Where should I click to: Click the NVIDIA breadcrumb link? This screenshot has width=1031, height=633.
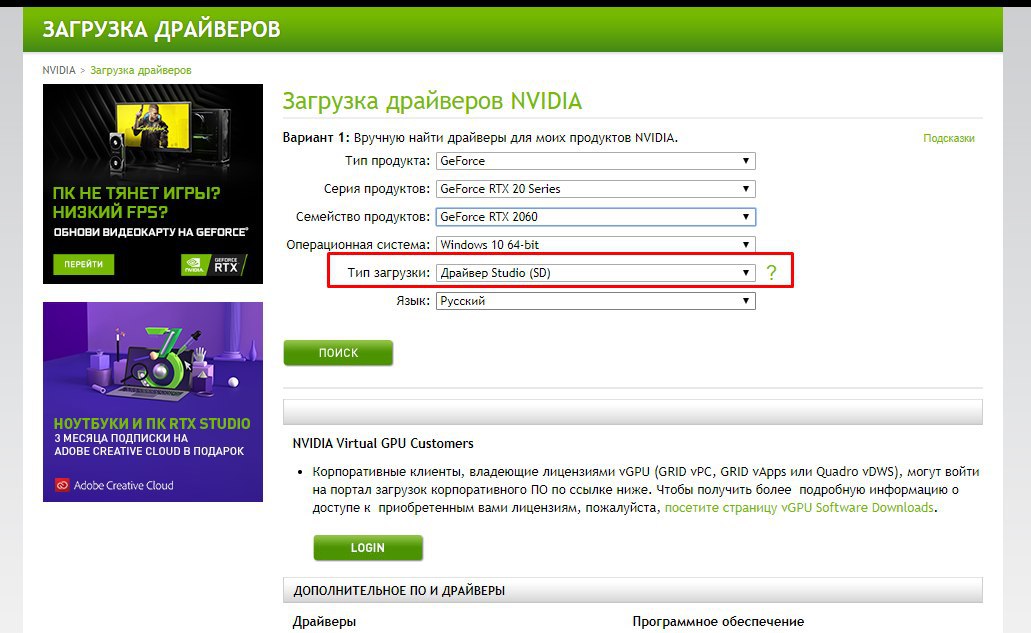point(59,70)
